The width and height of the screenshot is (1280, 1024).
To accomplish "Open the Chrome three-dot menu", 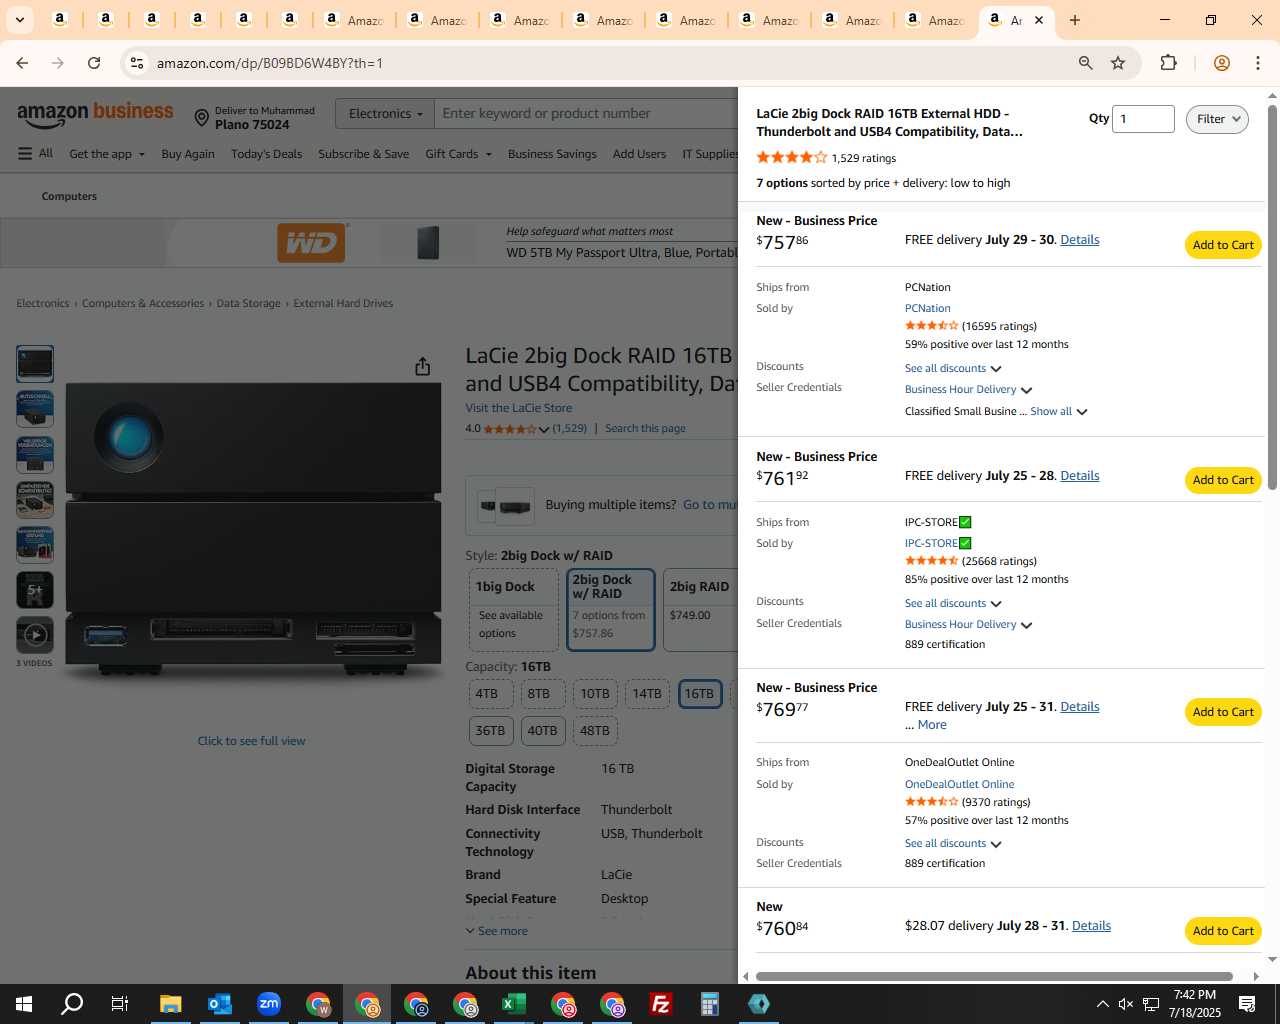I will [1258, 63].
